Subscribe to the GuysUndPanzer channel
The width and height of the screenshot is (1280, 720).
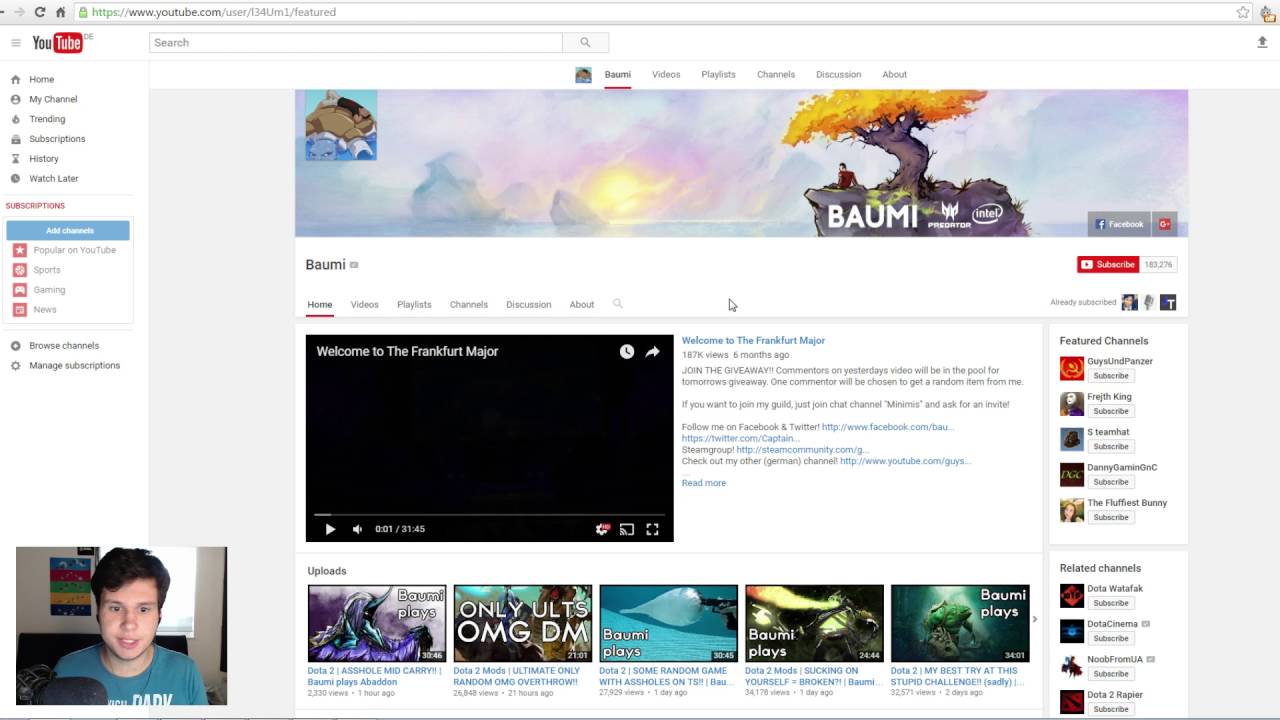click(x=1111, y=376)
